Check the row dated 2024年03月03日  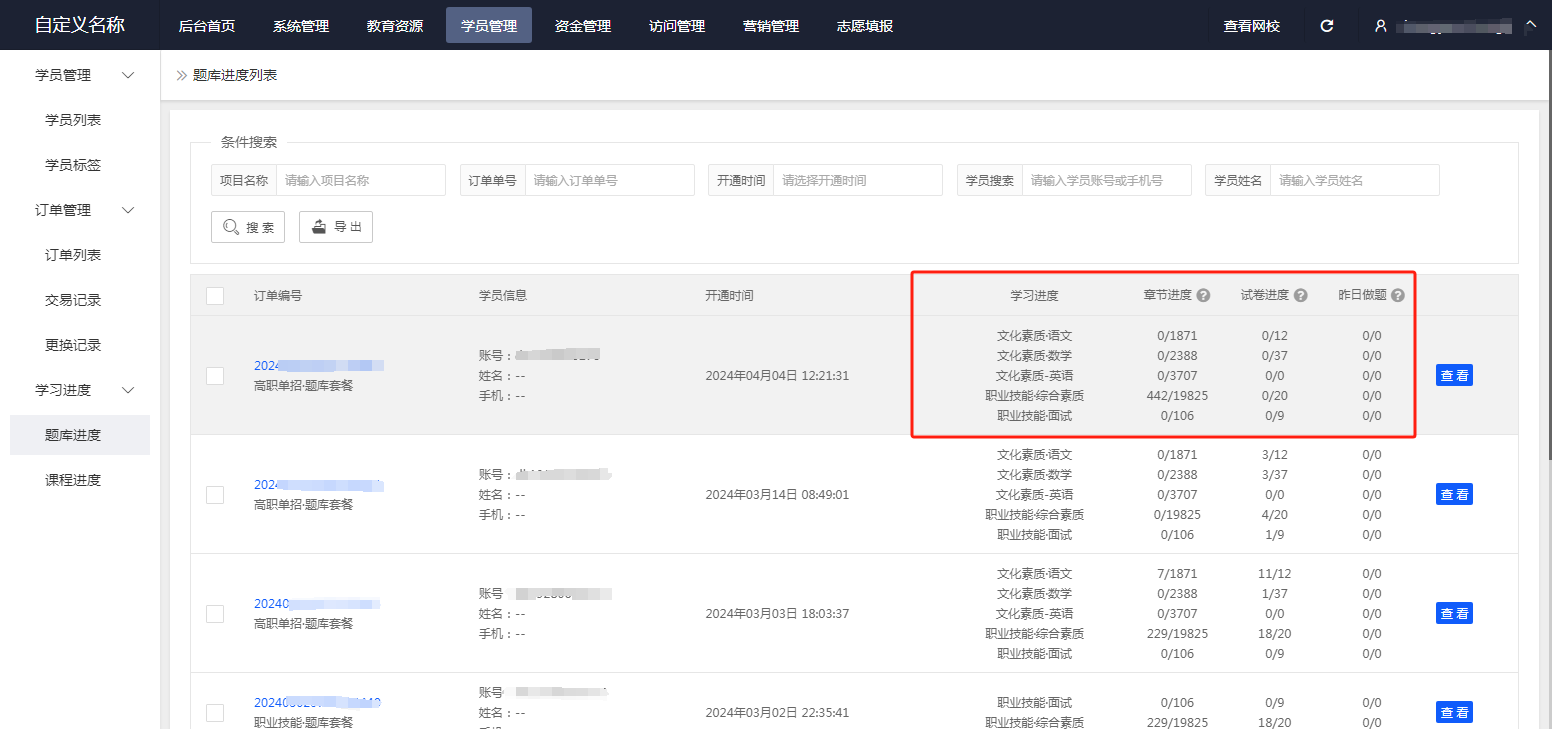(215, 614)
